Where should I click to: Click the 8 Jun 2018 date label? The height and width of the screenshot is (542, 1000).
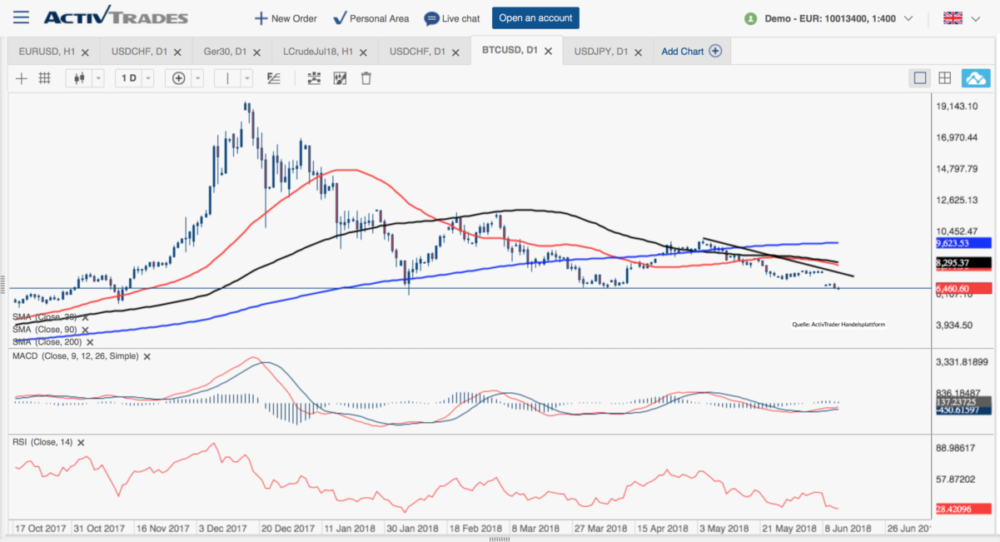[848, 529]
